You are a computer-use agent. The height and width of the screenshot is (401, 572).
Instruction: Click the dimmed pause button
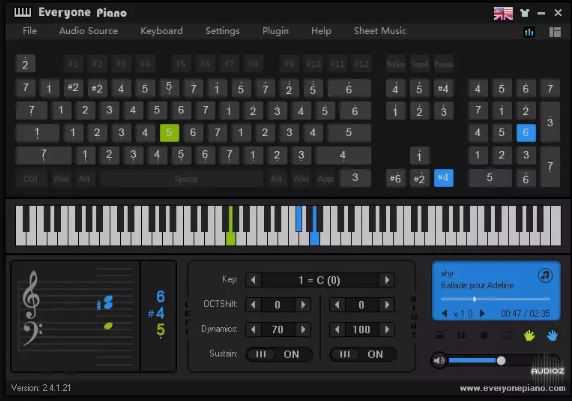[x=461, y=335]
